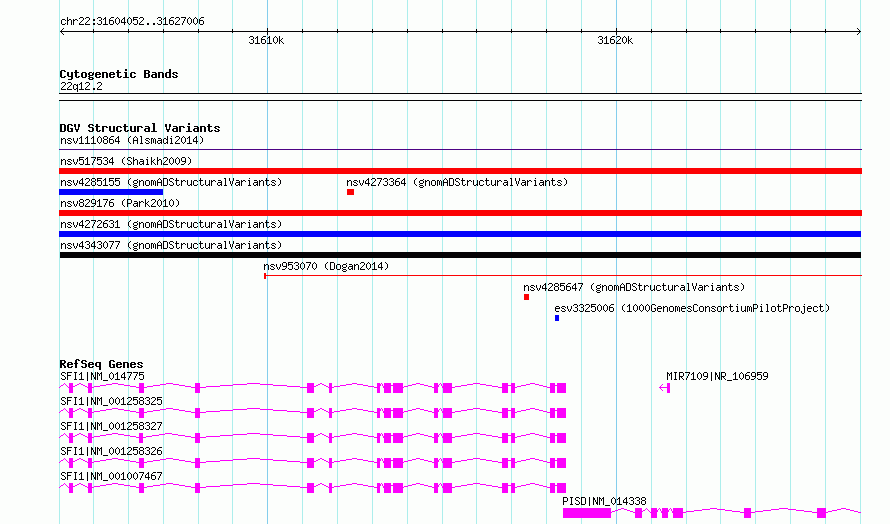Open variant nsv1110864 (Alsmadi2014) label
This screenshot has width=890, height=524.
(132, 140)
